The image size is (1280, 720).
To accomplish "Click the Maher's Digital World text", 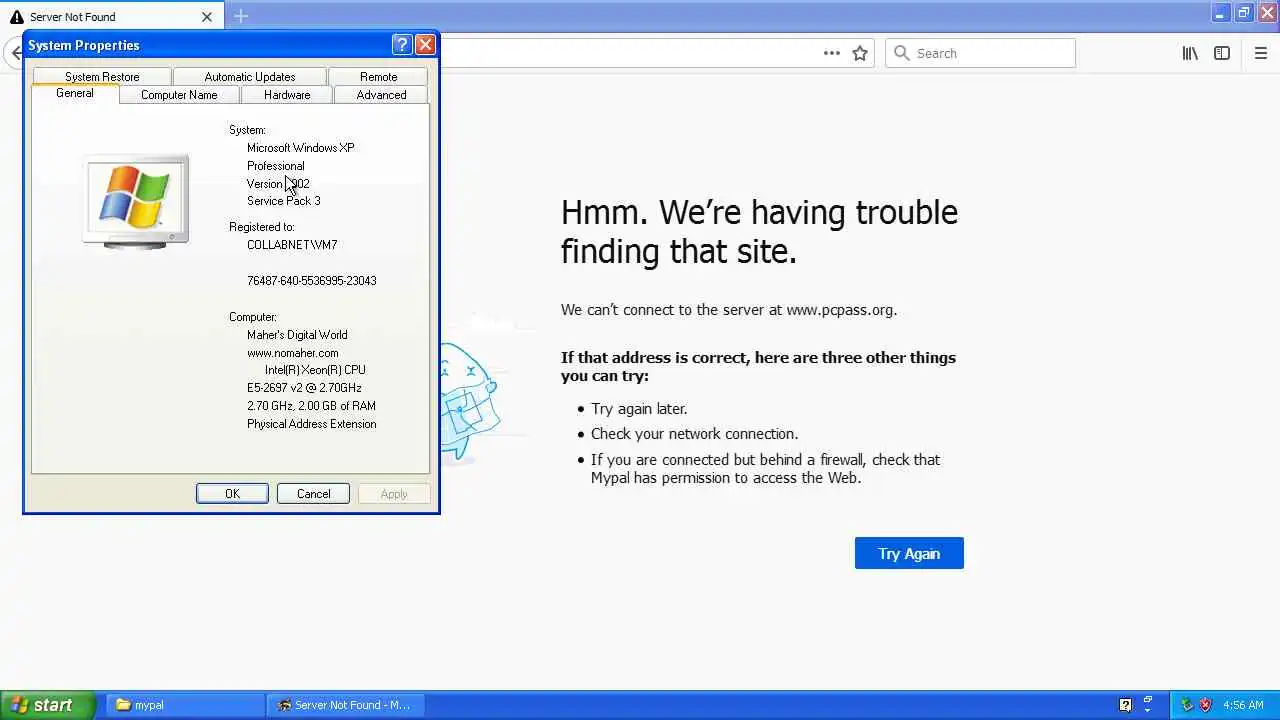I will [x=297, y=335].
